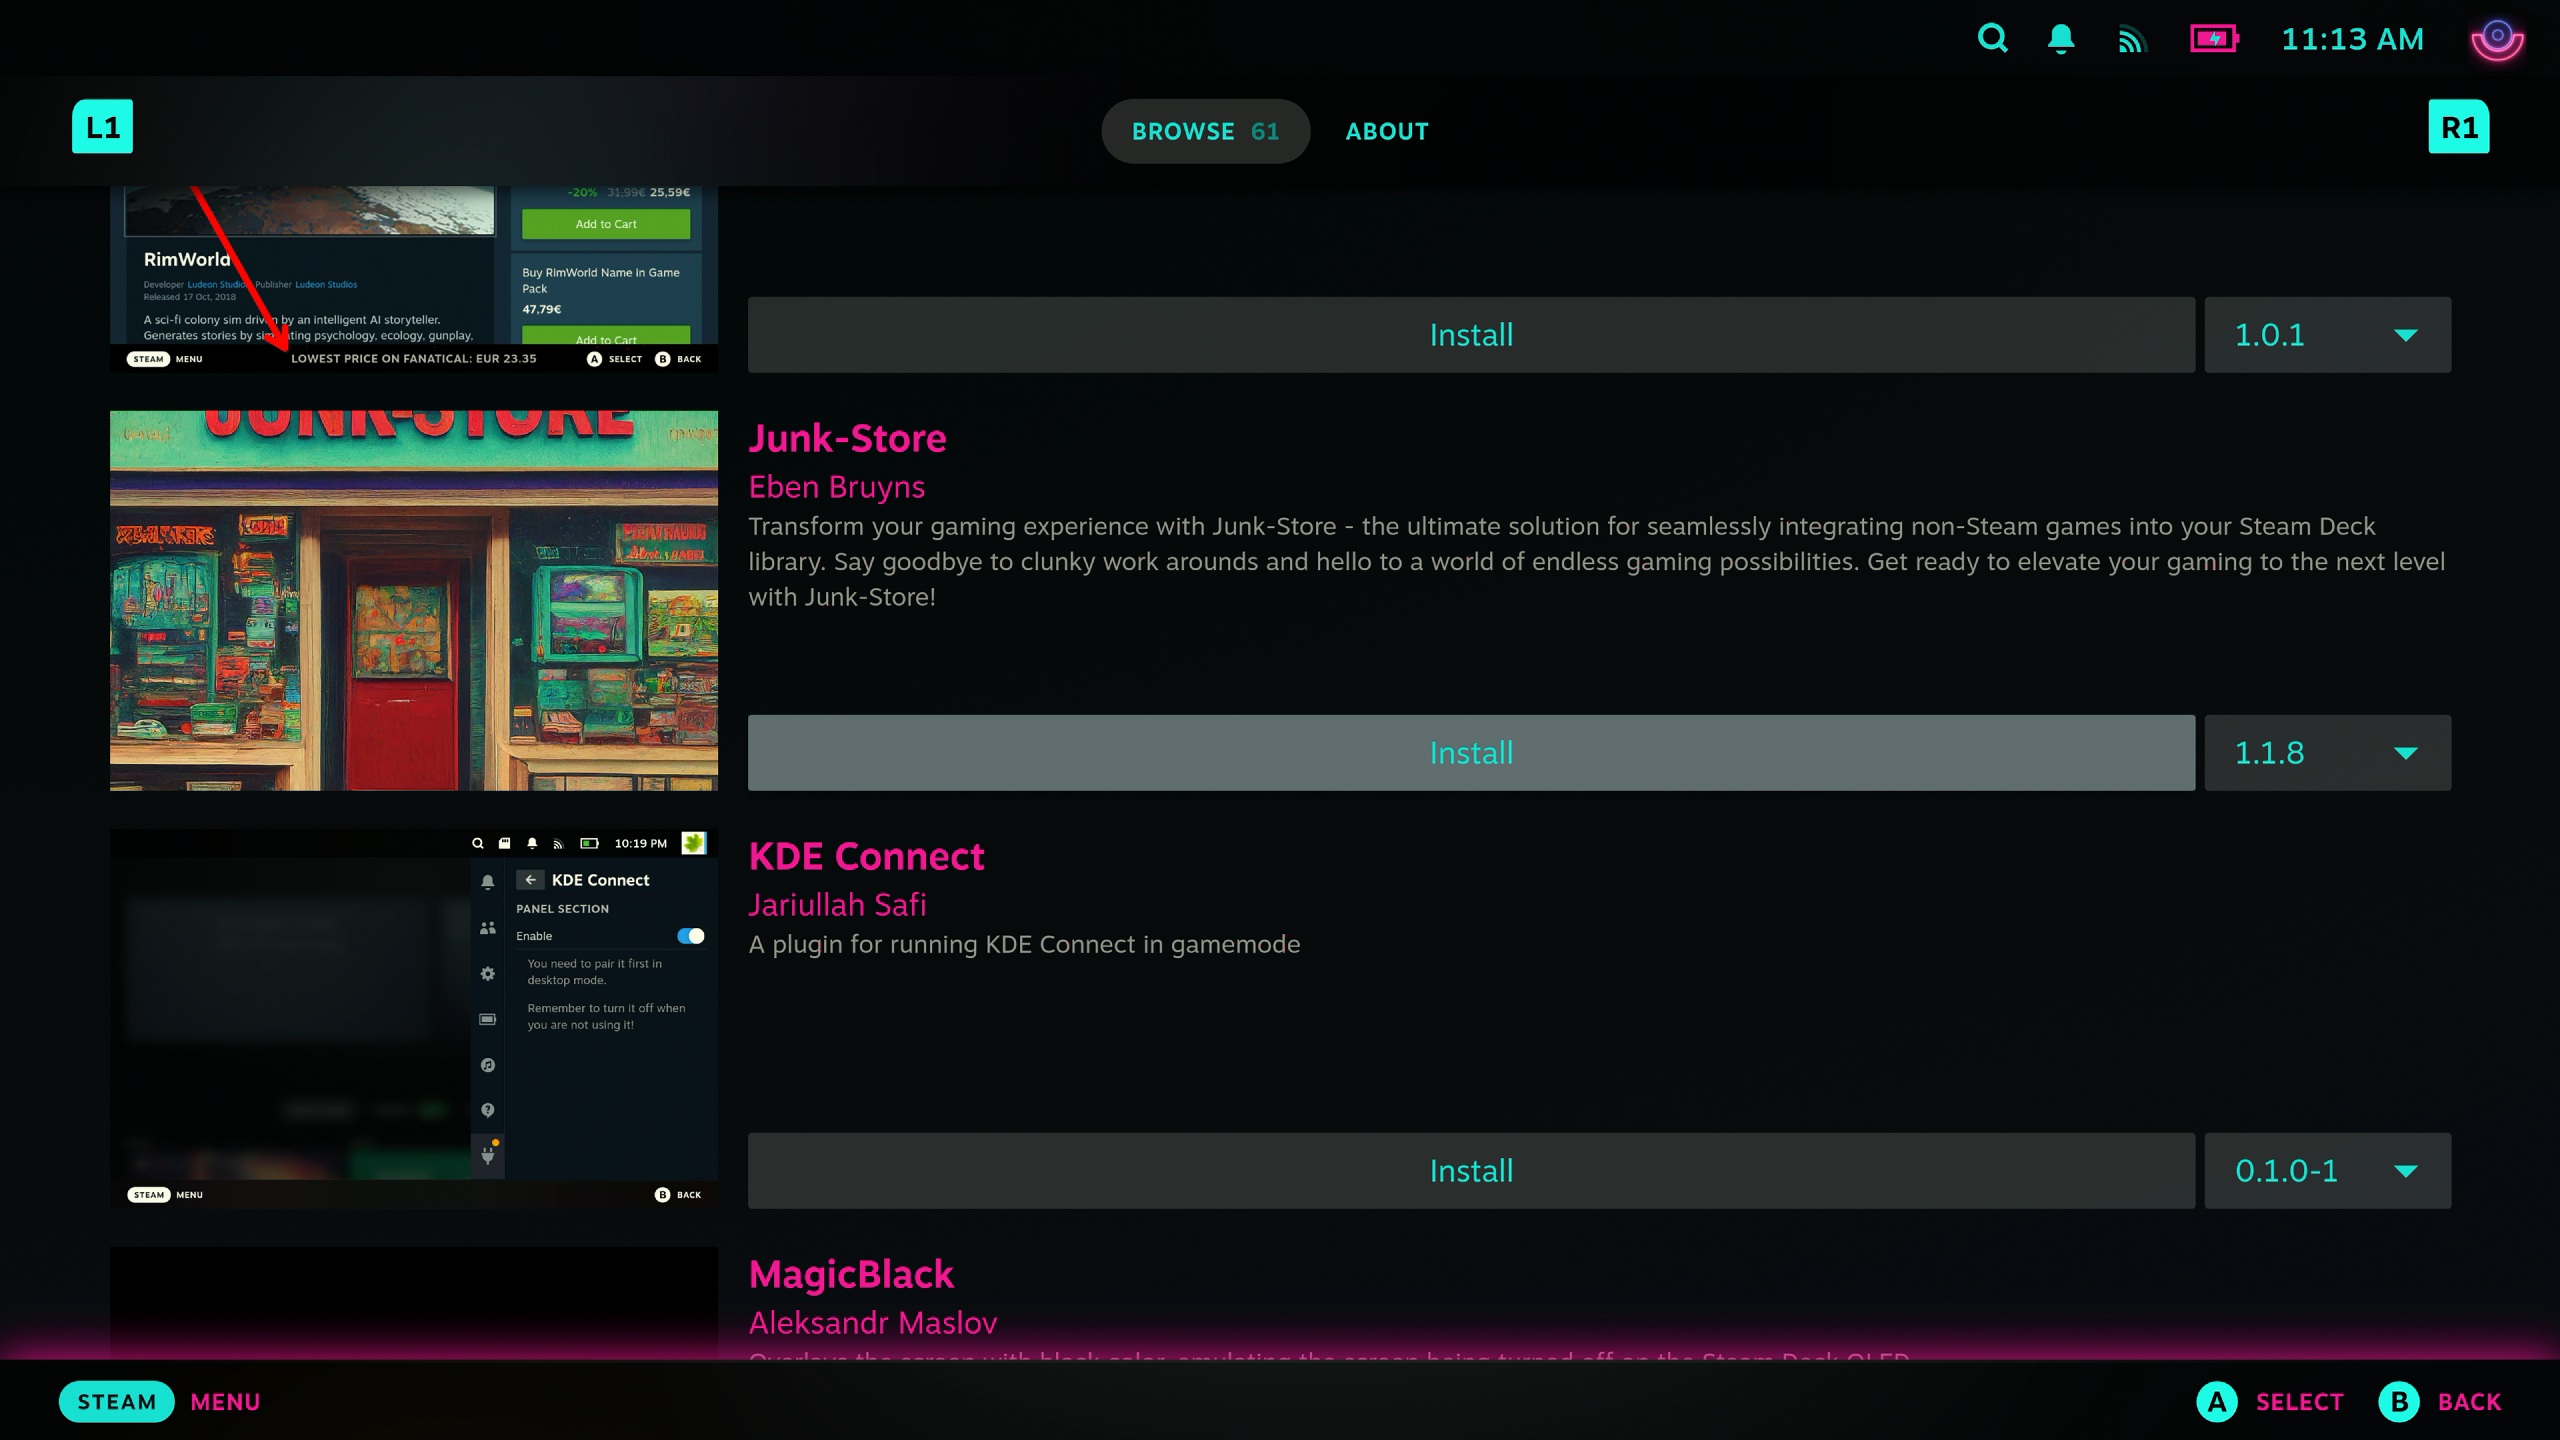Click the KDE Connect plugin title
The width and height of the screenshot is (2560, 1440).
866,856
